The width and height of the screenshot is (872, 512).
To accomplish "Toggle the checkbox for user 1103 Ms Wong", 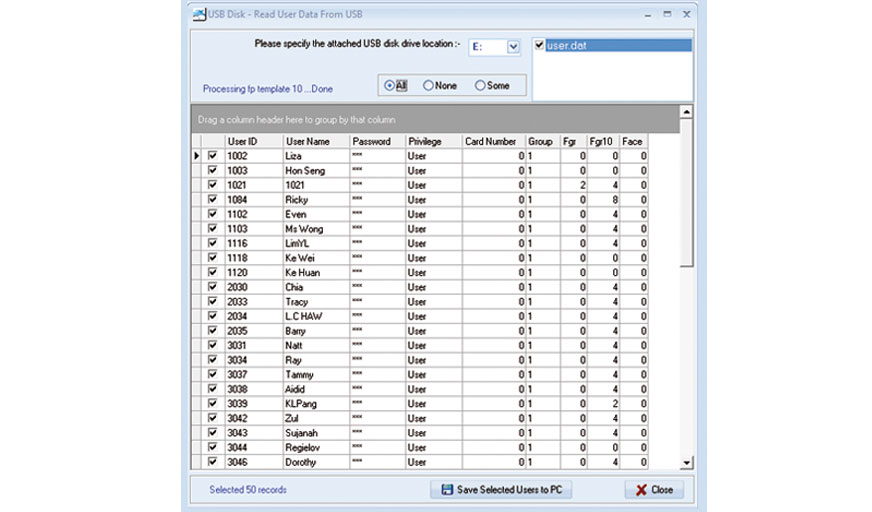I will click(x=212, y=228).
